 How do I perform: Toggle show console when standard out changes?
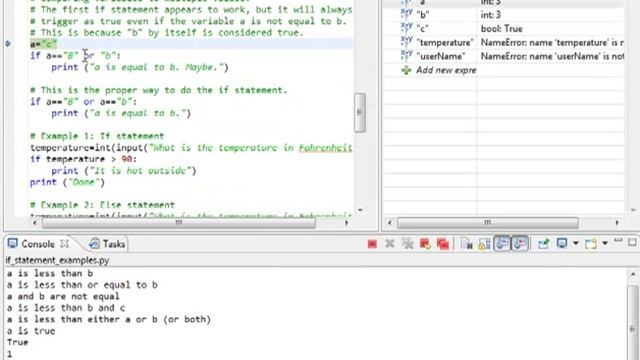502,244
